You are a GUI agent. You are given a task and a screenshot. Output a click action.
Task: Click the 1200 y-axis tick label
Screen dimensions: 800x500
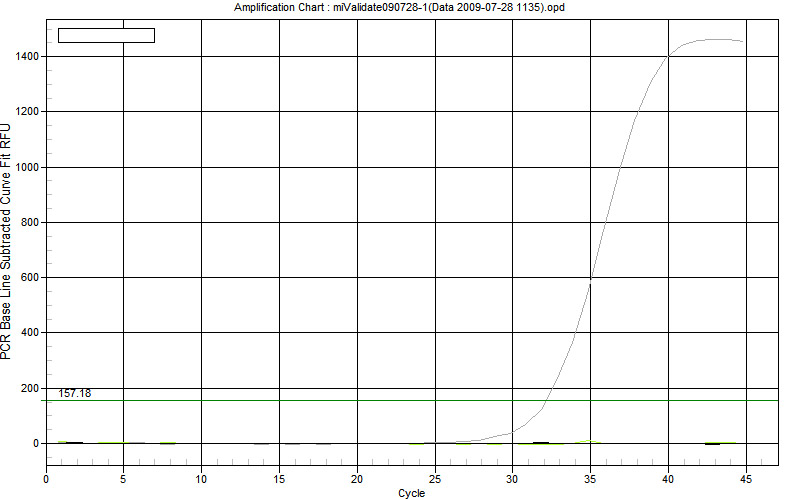point(27,112)
